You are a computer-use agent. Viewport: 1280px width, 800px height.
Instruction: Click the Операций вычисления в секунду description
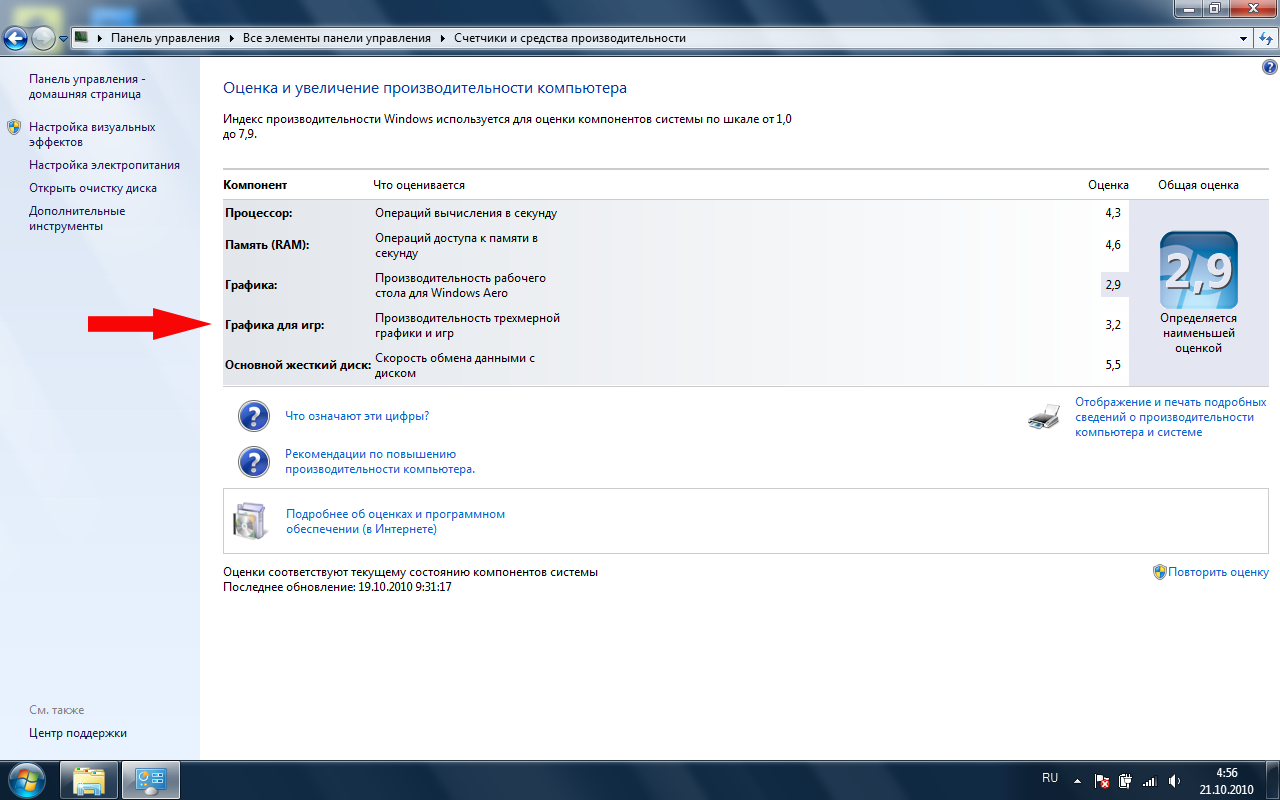click(x=466, y=213)
